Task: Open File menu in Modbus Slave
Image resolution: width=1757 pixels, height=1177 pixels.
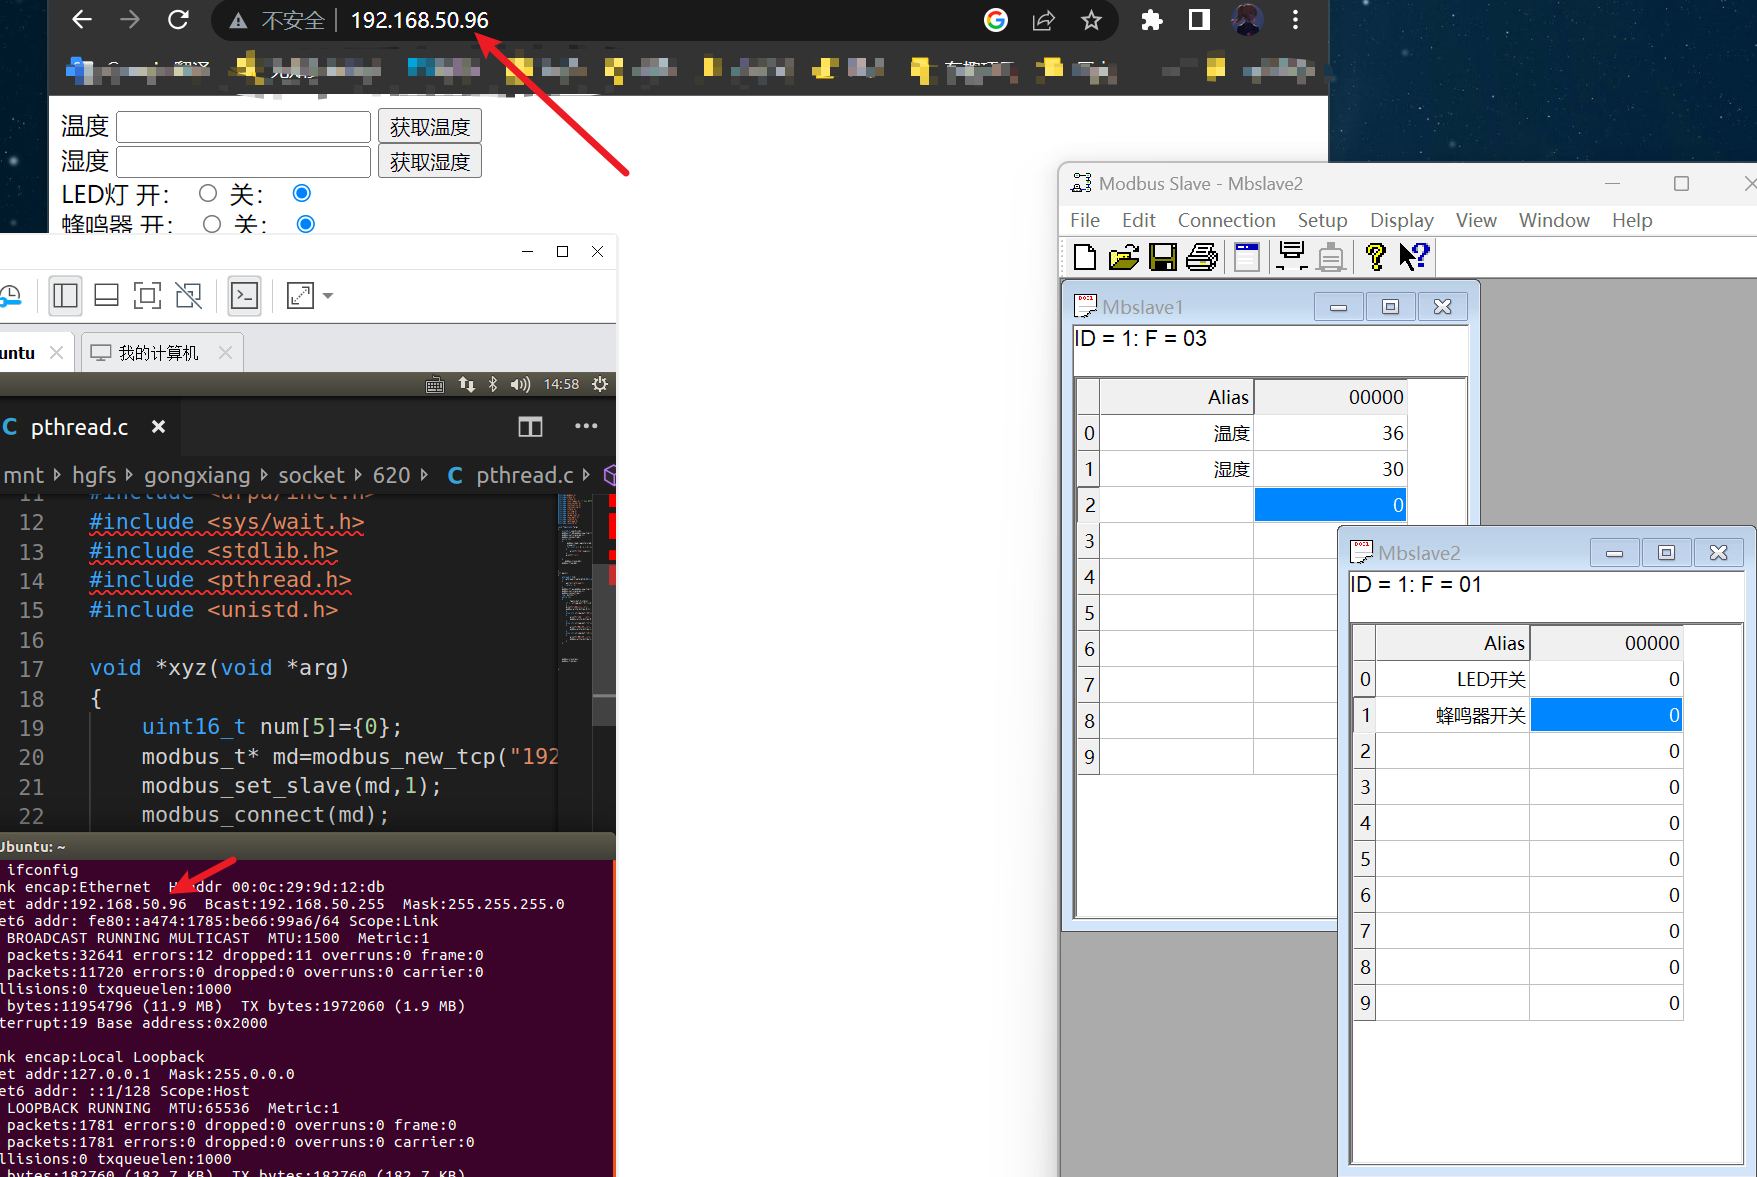Action: [1085, 220]
